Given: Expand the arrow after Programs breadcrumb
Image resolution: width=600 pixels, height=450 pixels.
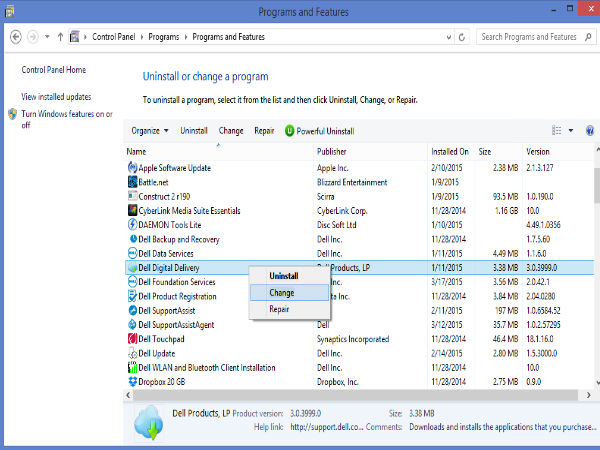Looking at the screenshot, I should pyautogui.click(x=186, y=37).
